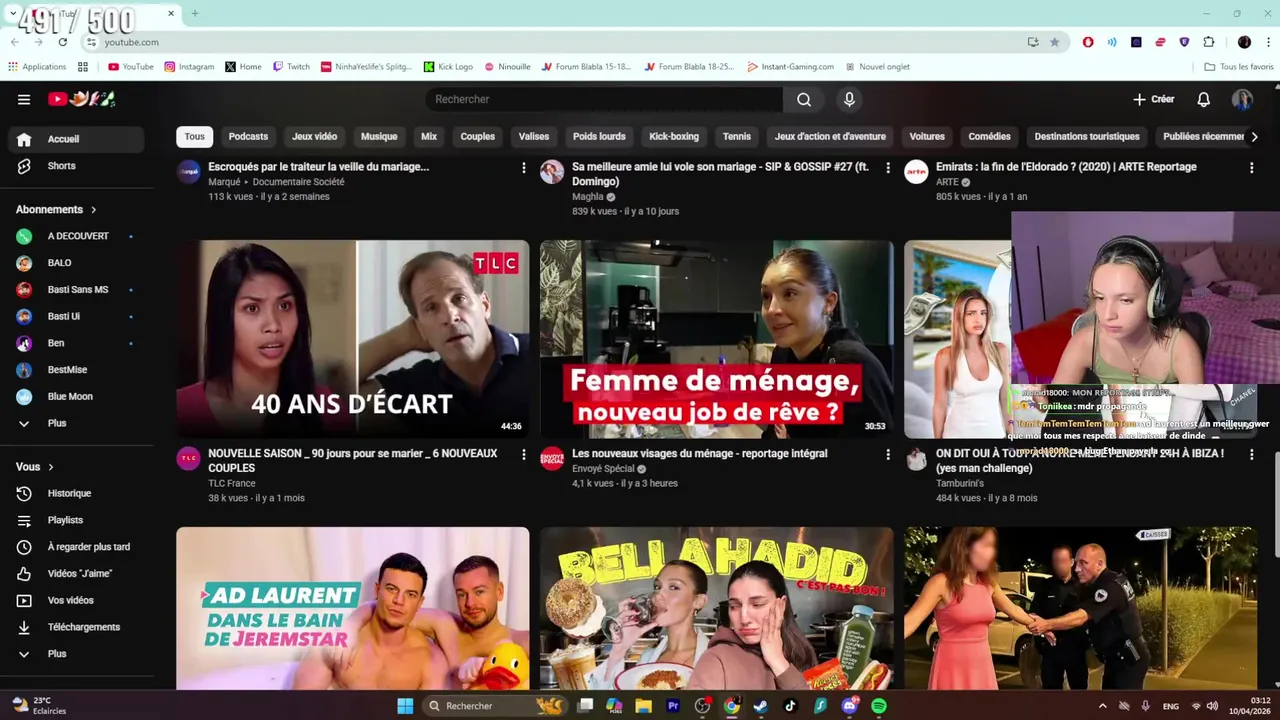Open options for Les nouveaux visages du ménage
The image size is (1280, 720).
pos(887,455)
